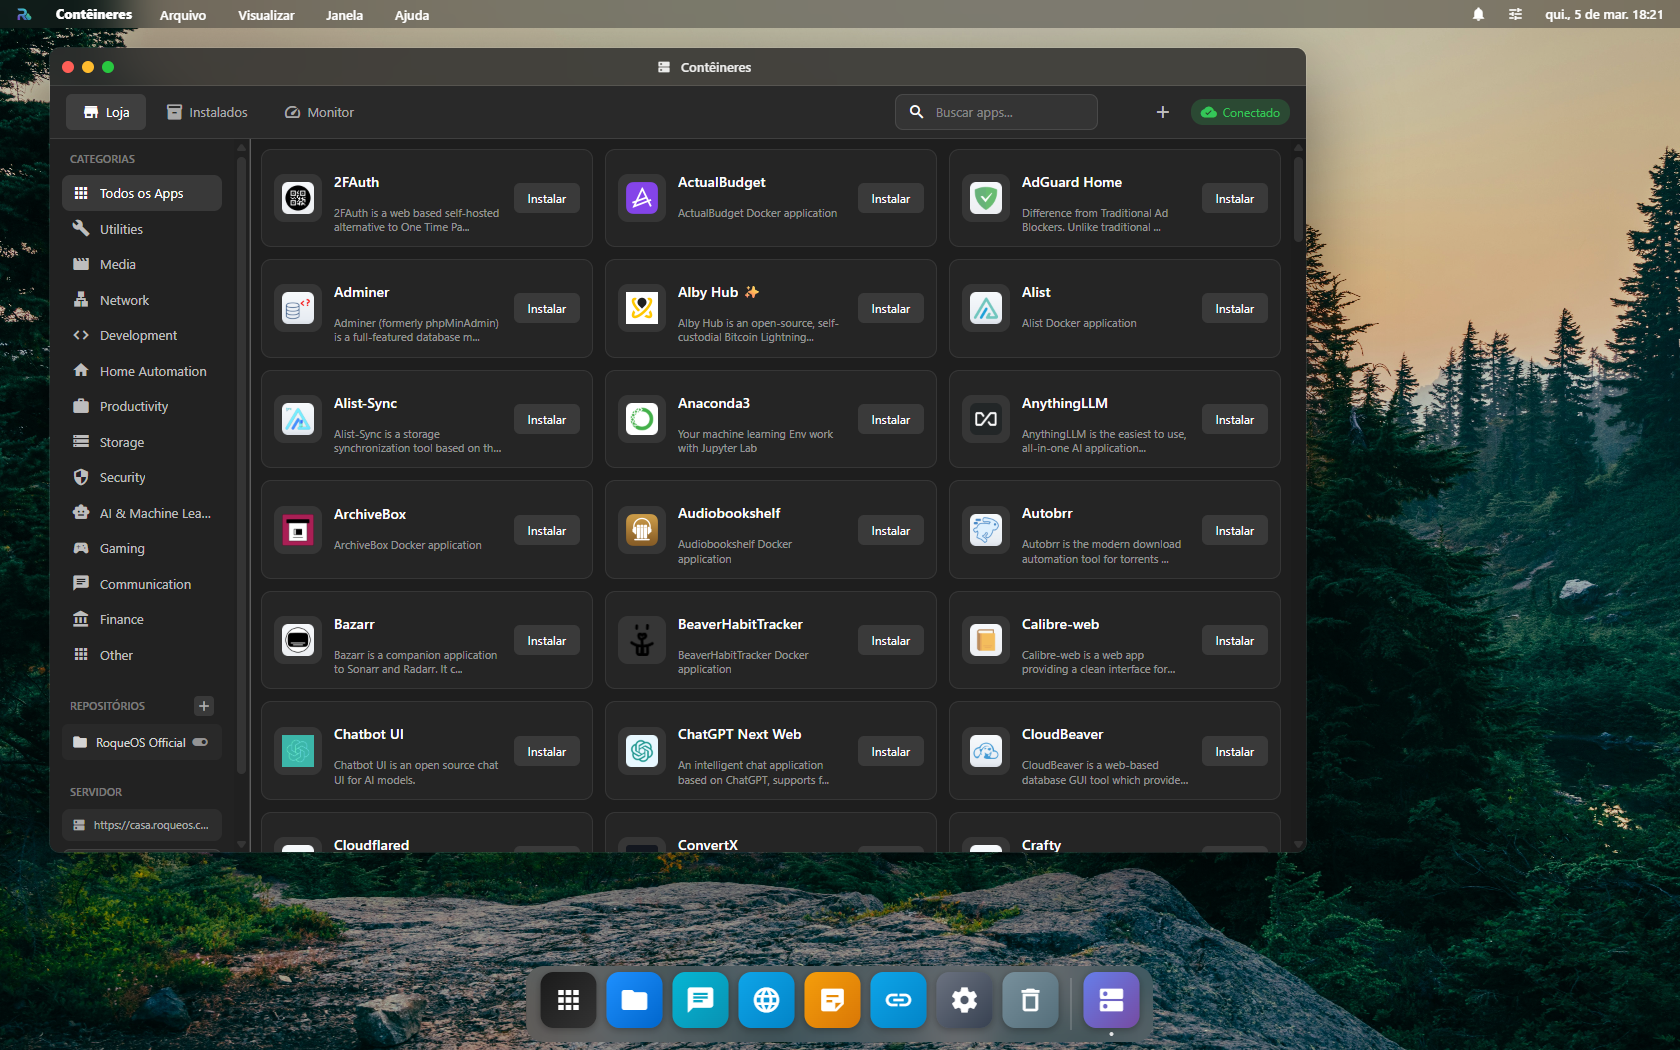Click the app list vertical scrollbar
Screen dimensions: 1680x1050
(1298, 200)
